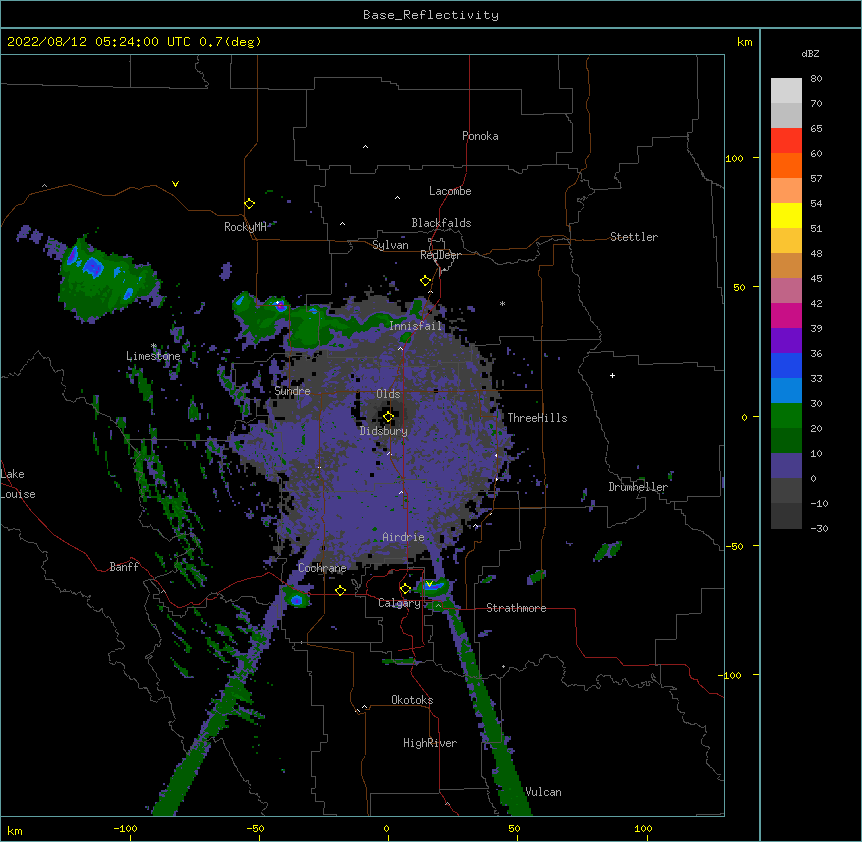Viewport: 862px width, 842px height.
Task: Click the -100 tick on the bottom axis
Action: pos(125,829)
